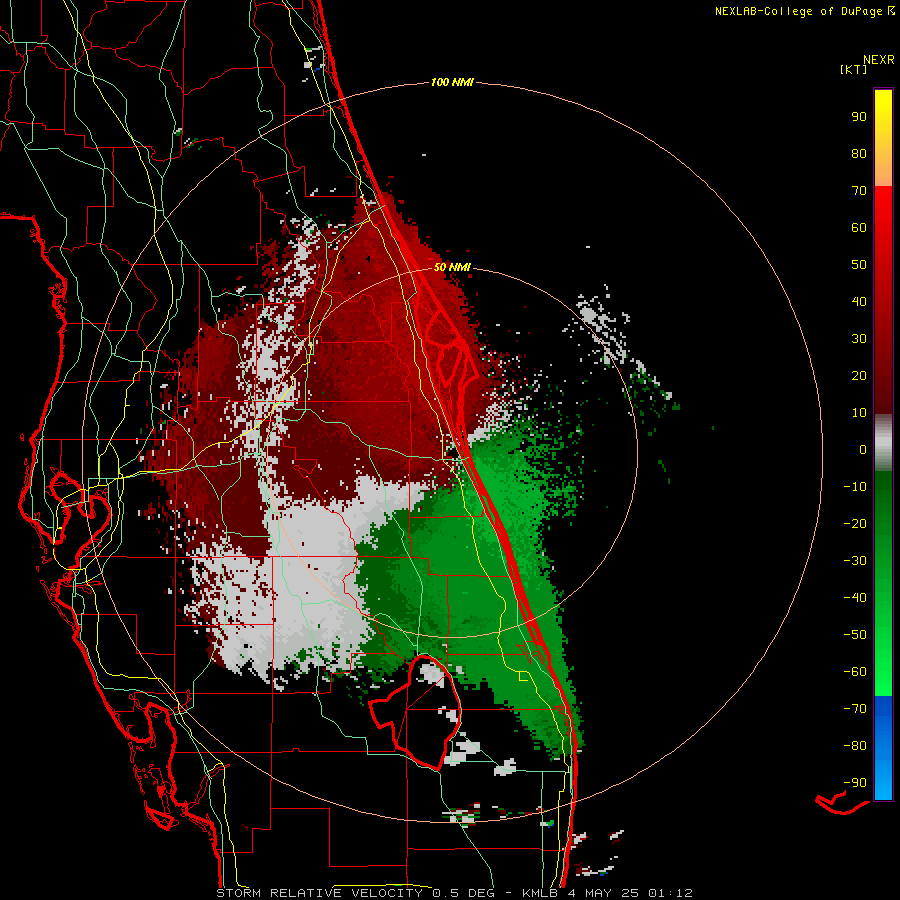Click the -10 value on the velocity scale
This screenshot has height=900, width=900.
point(855,487)
